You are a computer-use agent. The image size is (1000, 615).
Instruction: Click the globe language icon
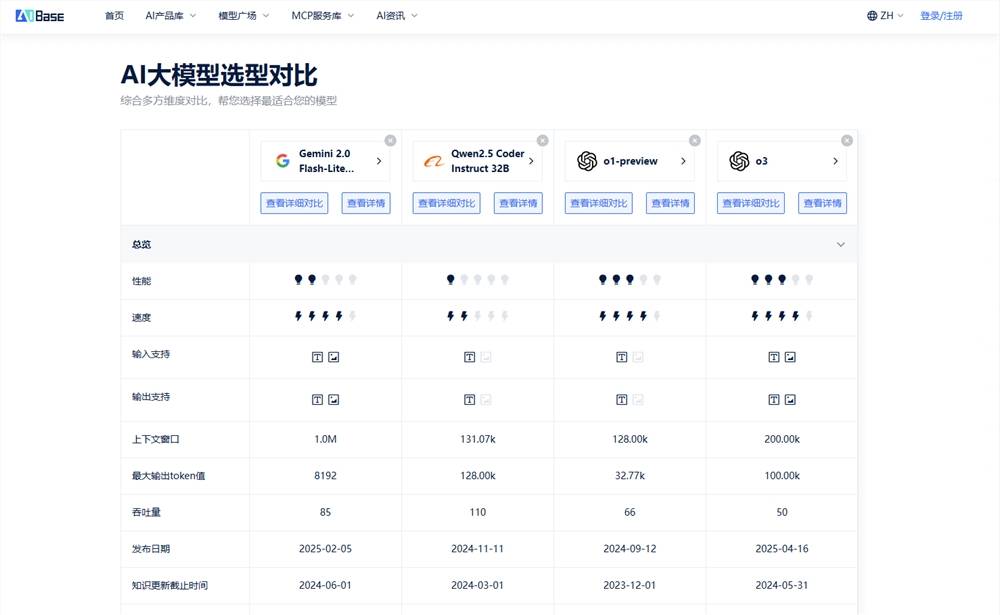coord(872,16)
